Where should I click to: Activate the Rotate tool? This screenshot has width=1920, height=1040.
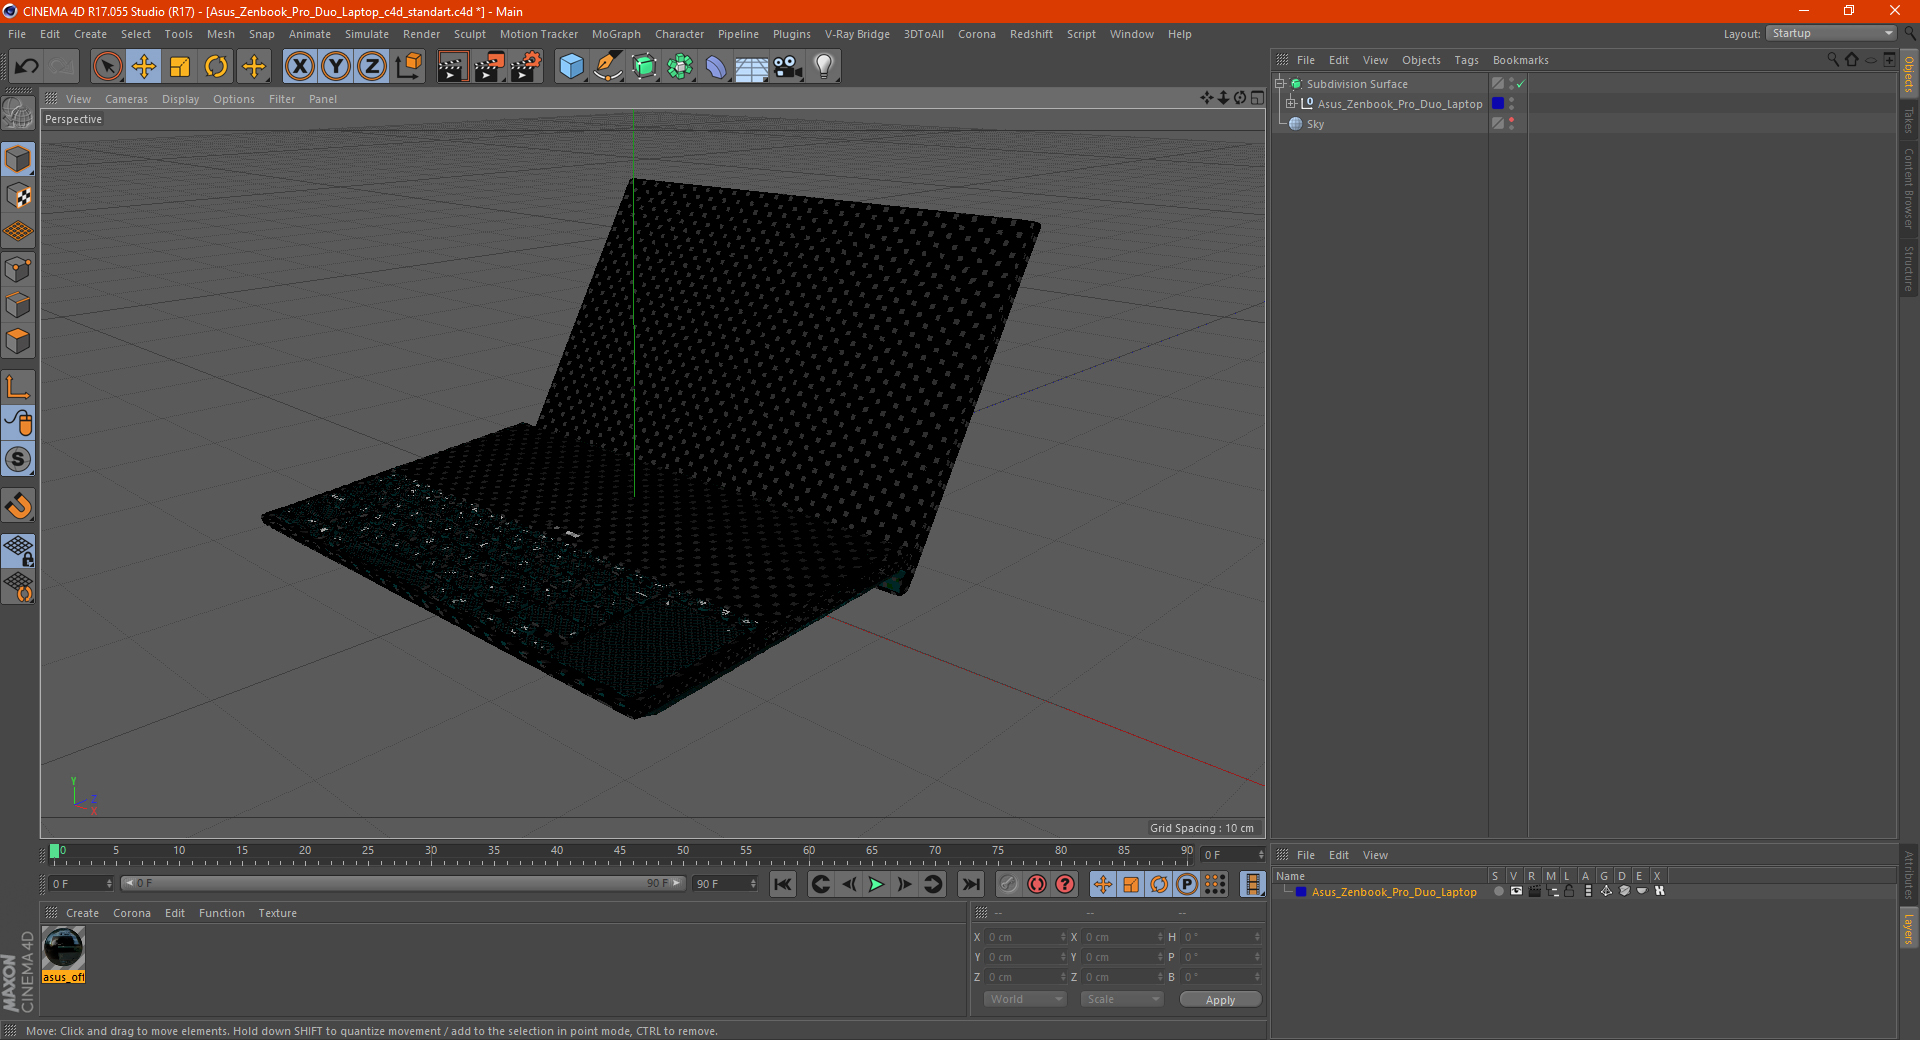tap(216, 67)
